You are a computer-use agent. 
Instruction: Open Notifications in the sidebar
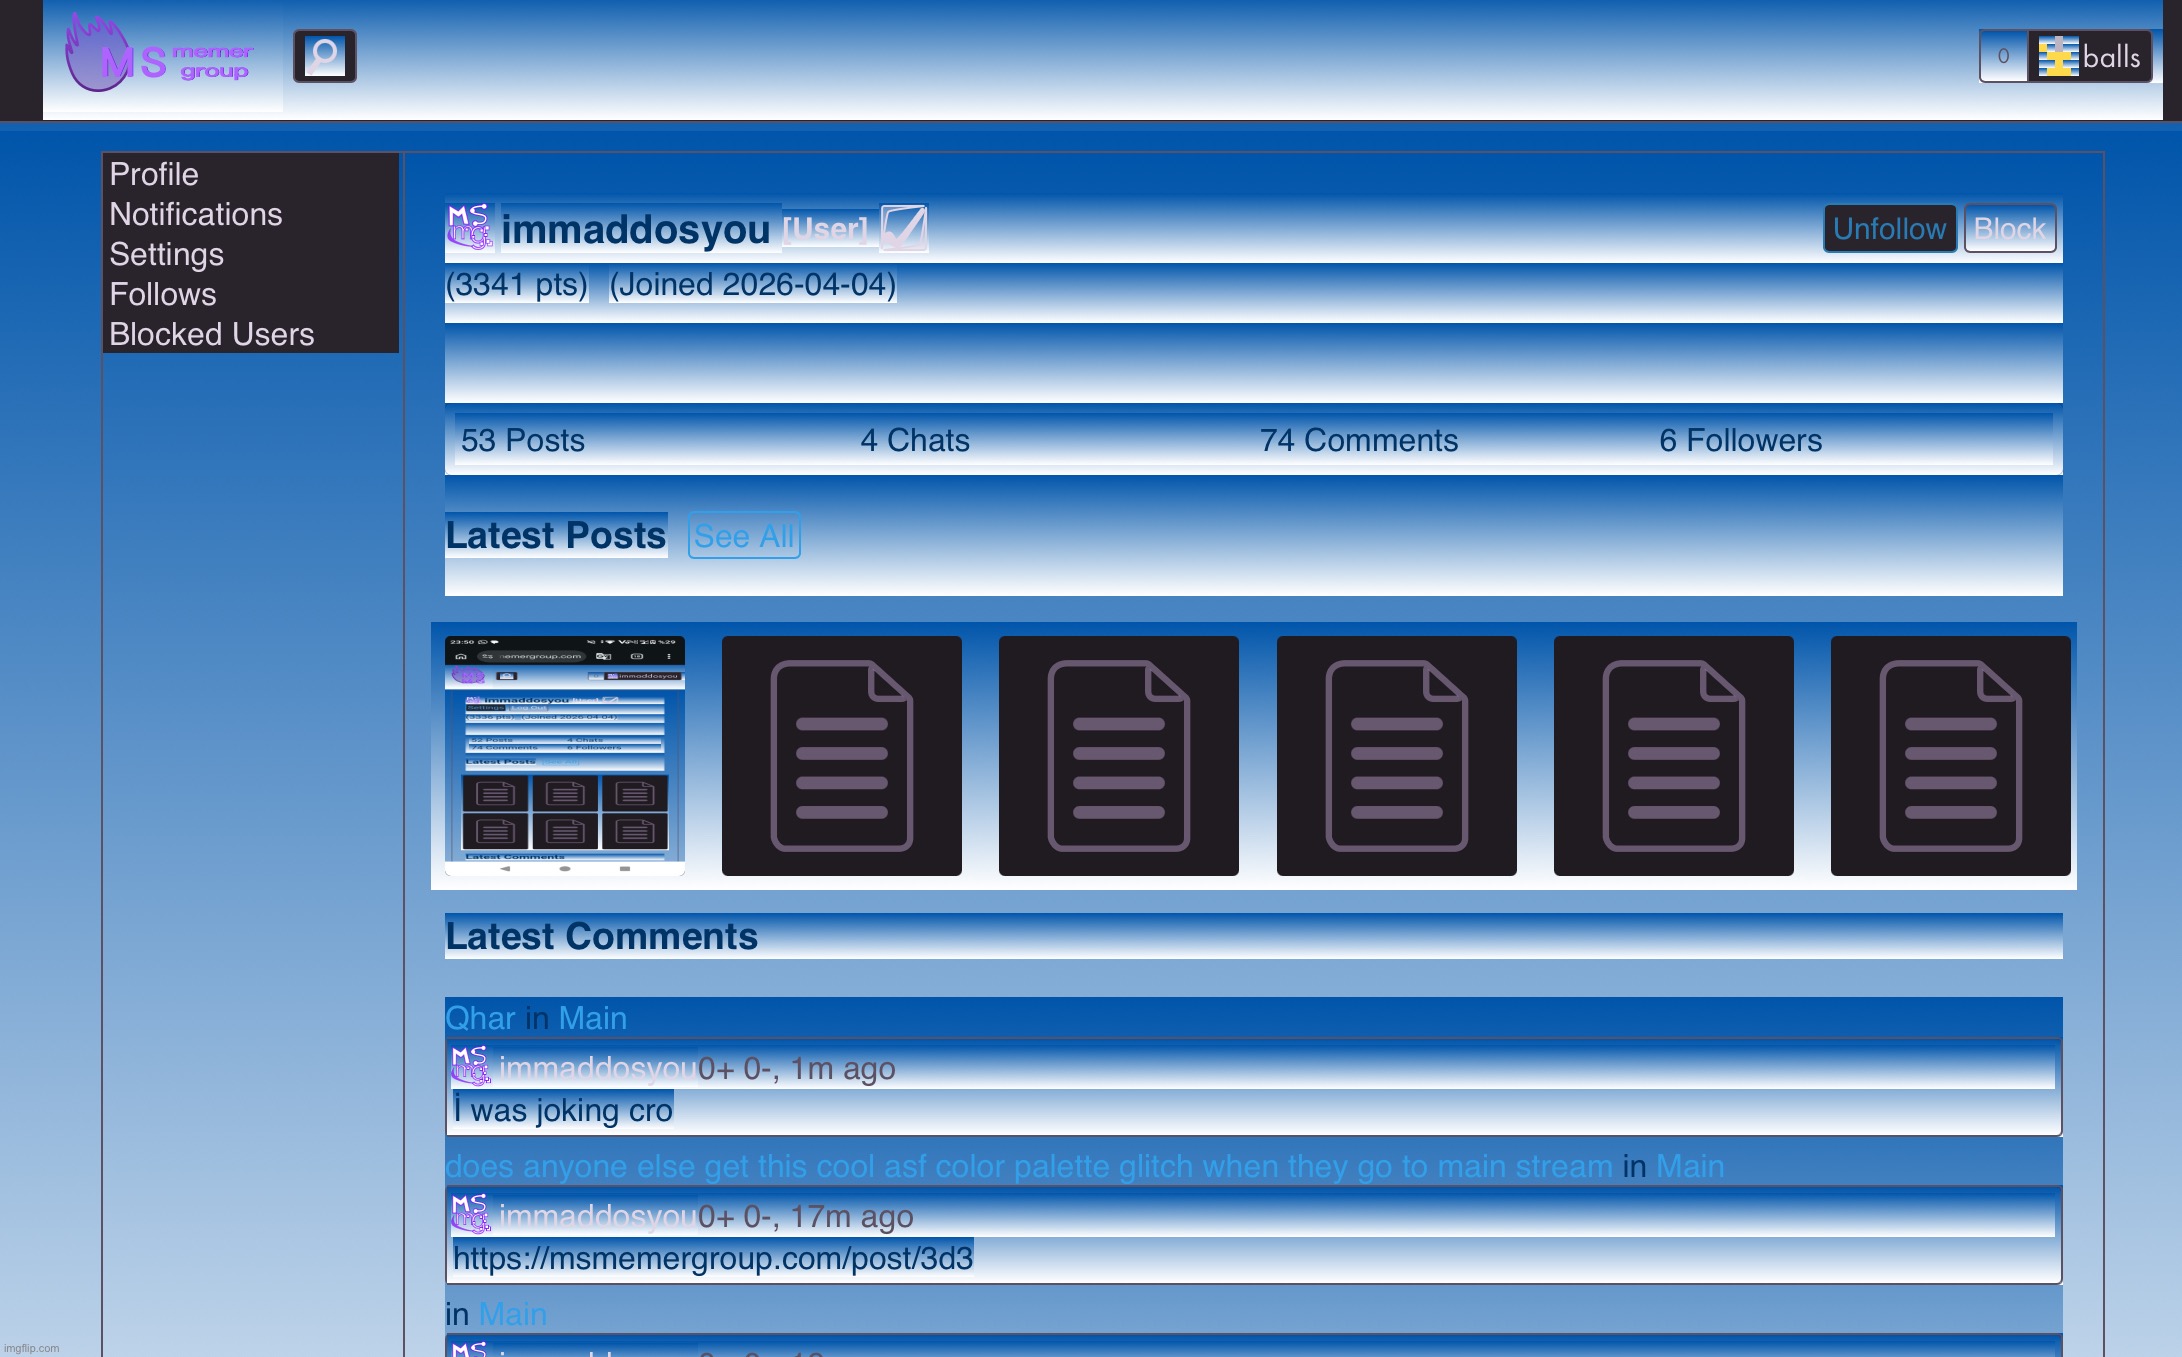pos(196,214)
